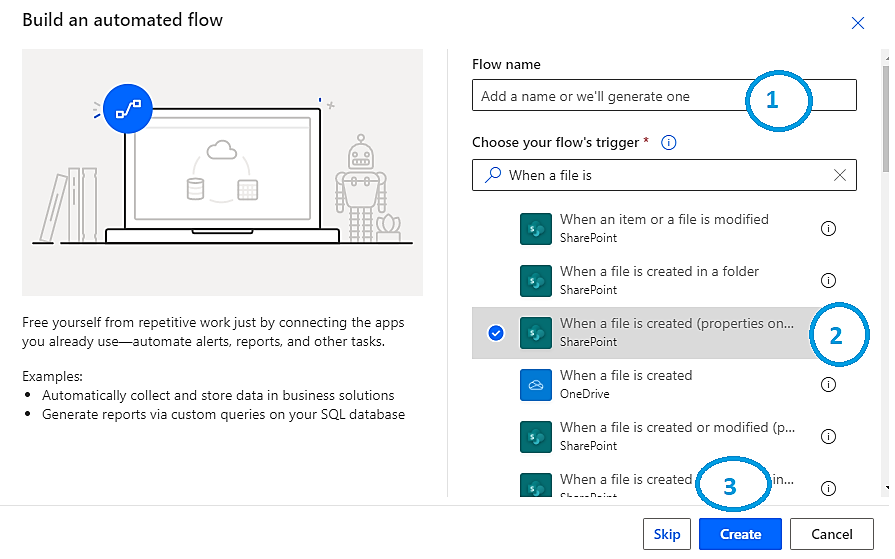Choose 'When a file is created or modified (p...' text
Image resolution: width=895 pixels, height=559 pixels.
[677, 427]
